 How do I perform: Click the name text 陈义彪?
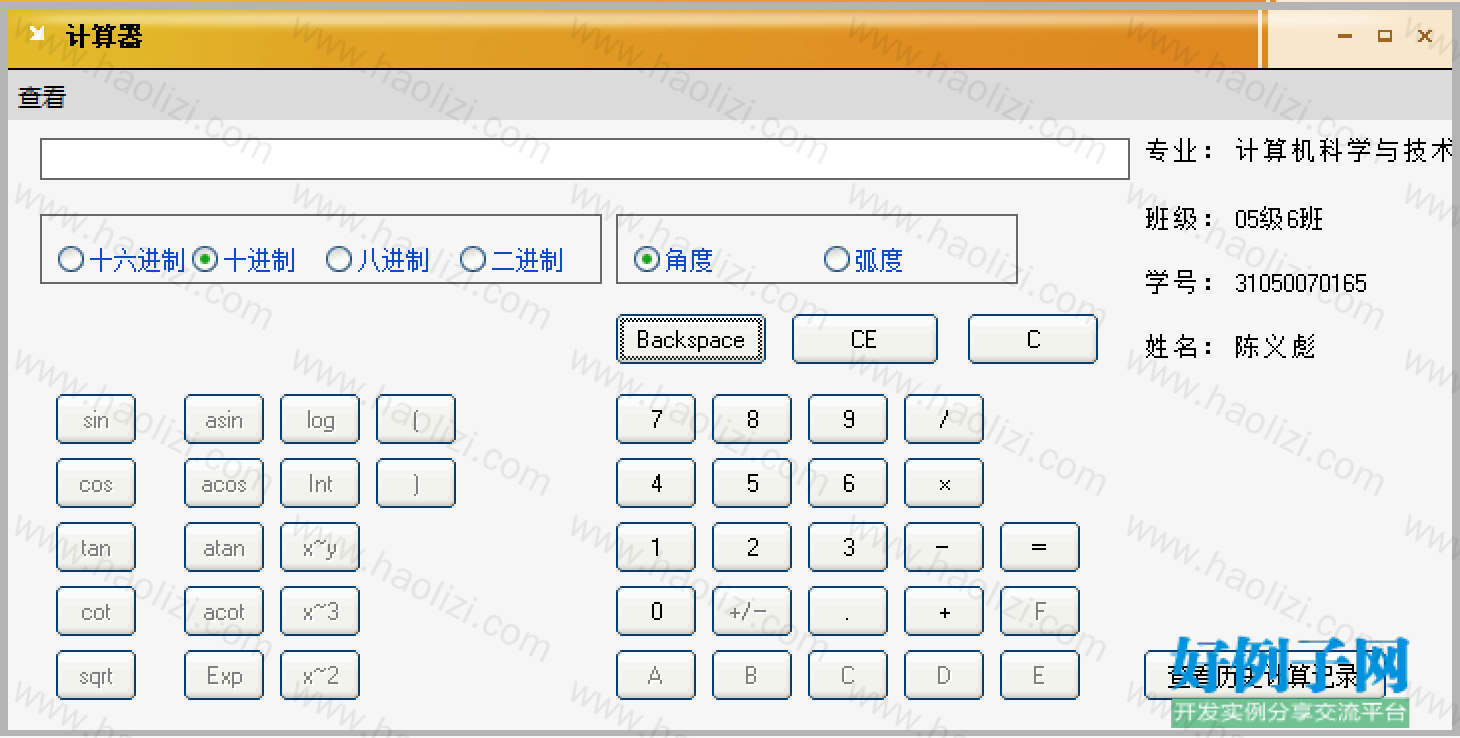pyautogui.click(x=1275, y=347)
